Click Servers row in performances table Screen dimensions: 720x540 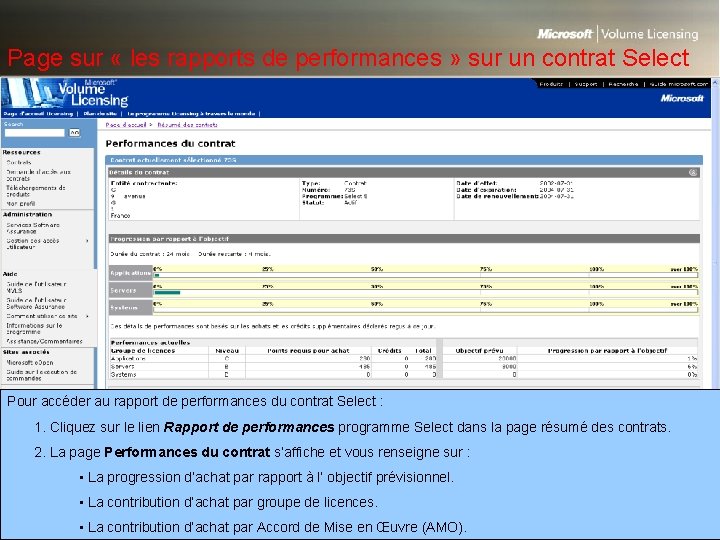tap(404, 367)
